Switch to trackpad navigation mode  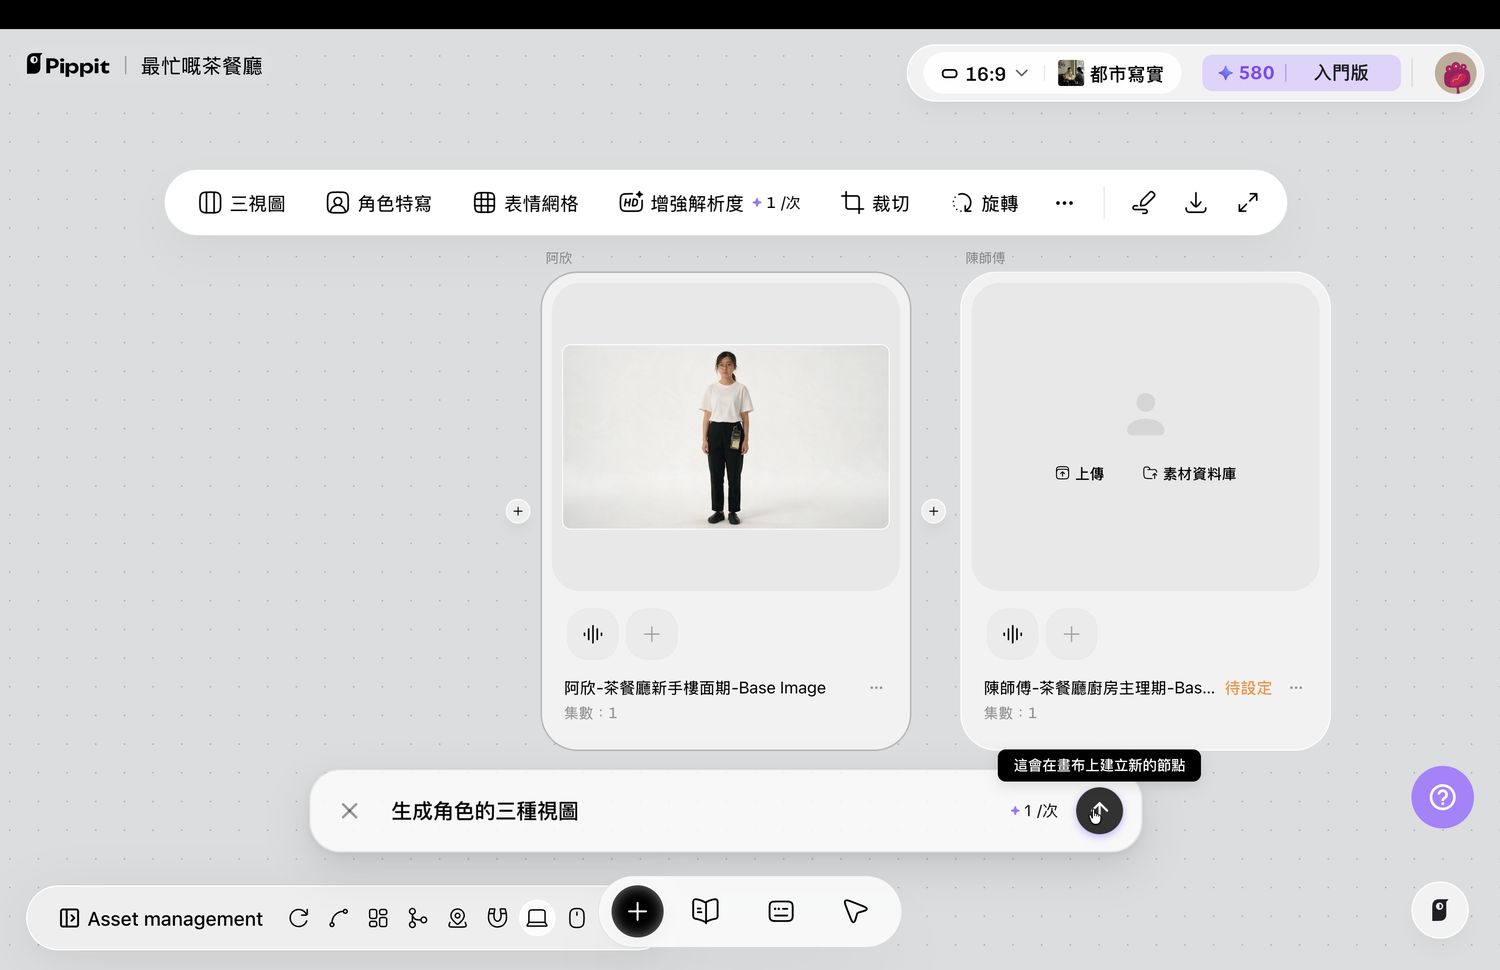tap(537, 918)
